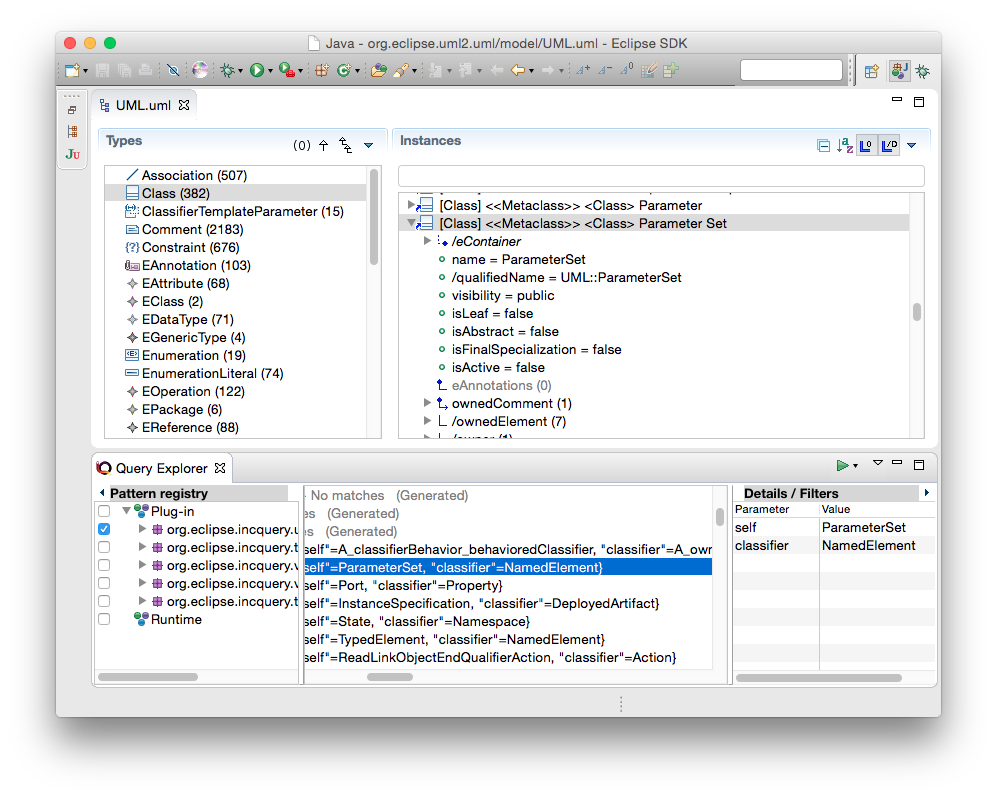
Task: Collapse the Details / Filters panel arrow
Action: pos(927,492)
